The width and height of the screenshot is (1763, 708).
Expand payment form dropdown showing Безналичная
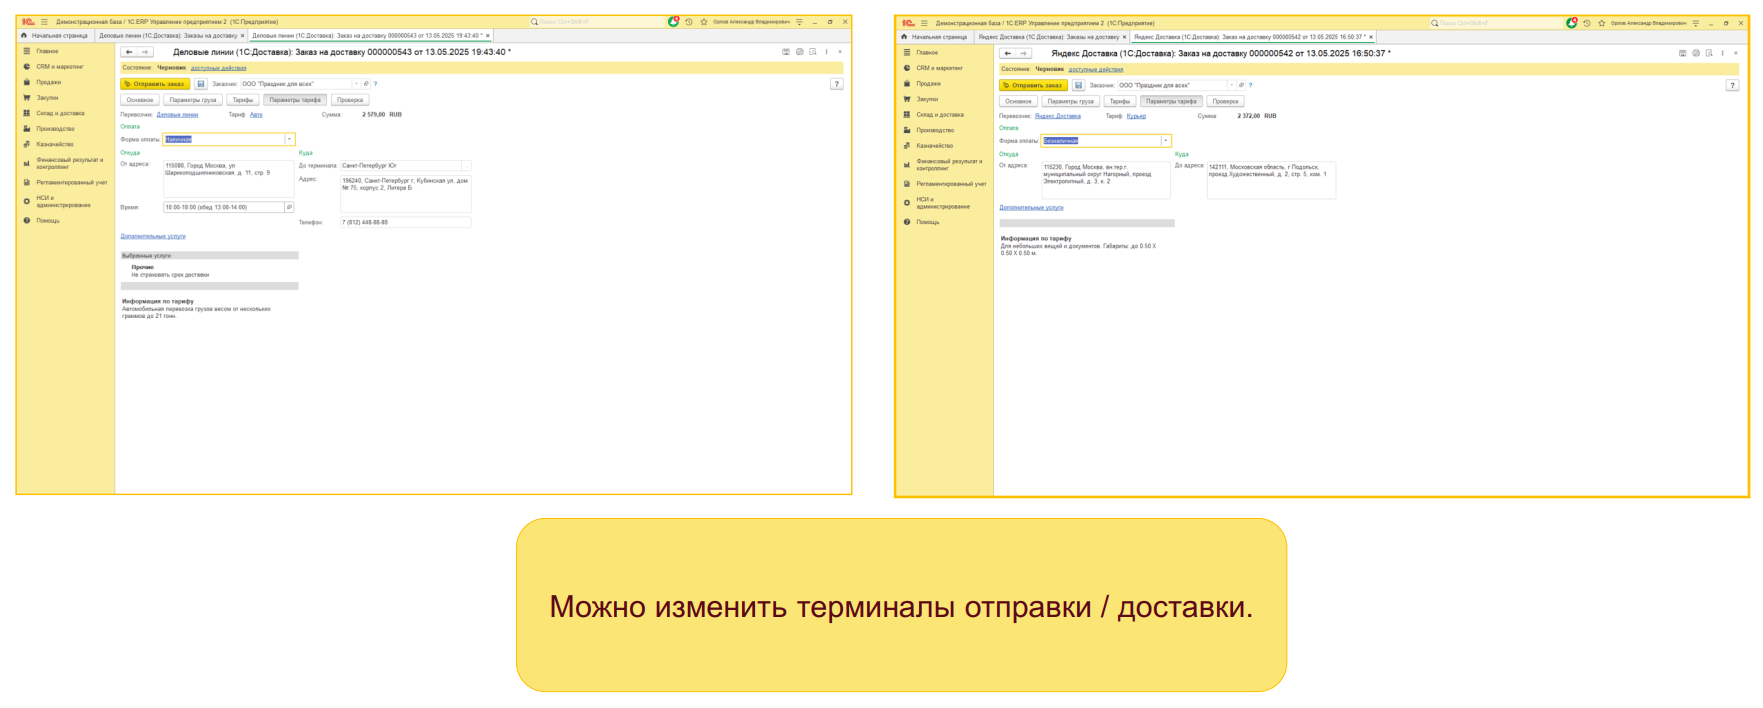tap(1165, 141)
